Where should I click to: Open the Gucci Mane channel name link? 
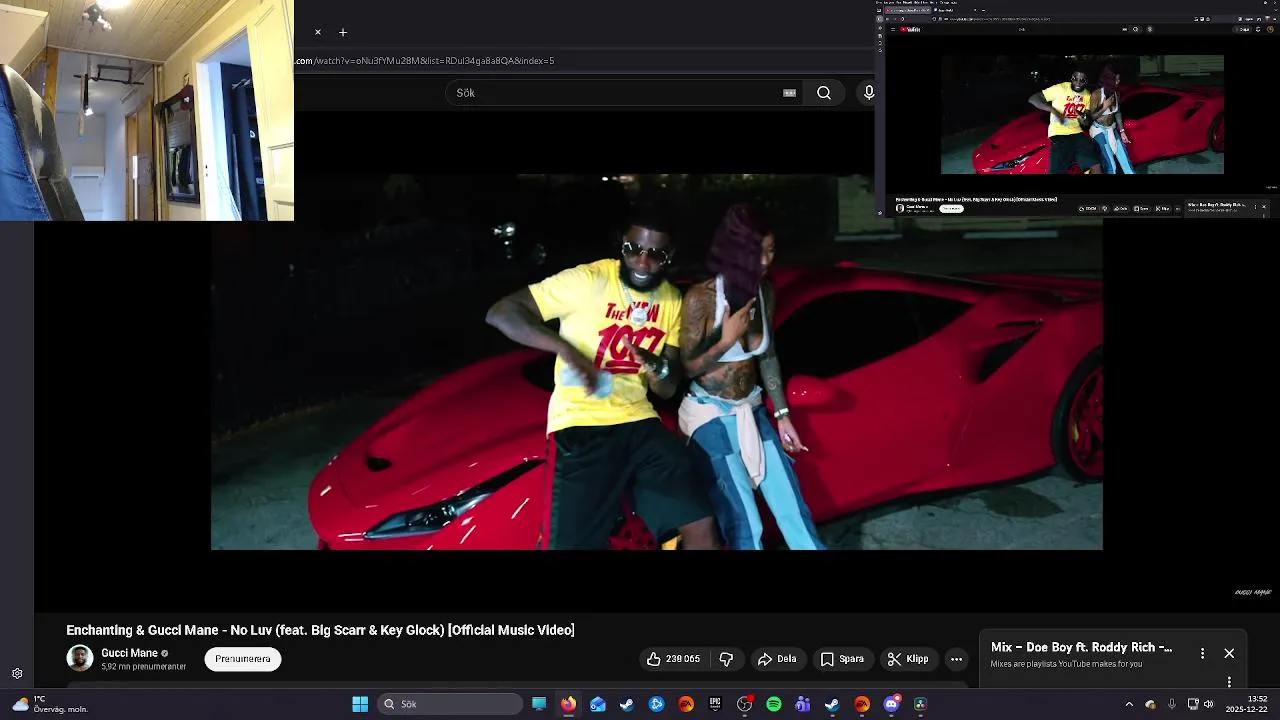tap(129, 653)
